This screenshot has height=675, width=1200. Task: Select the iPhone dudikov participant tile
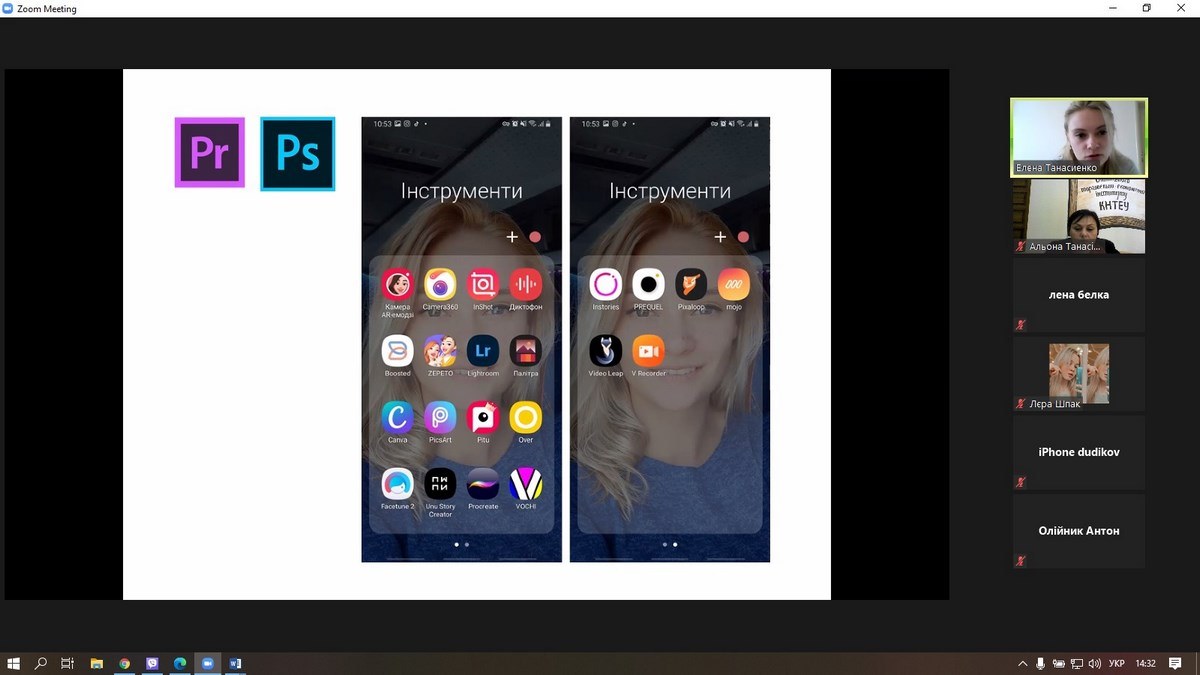(1078, 452)
